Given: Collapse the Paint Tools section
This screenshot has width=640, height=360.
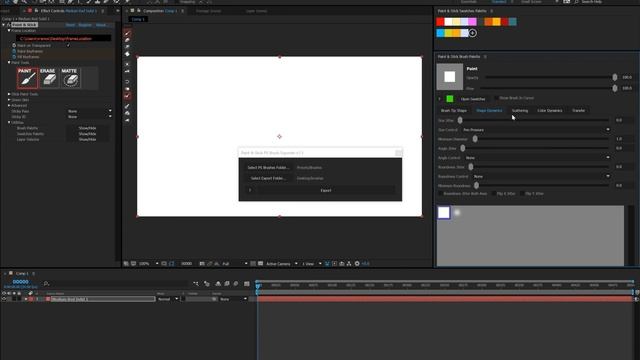Looking at the screenshot, I should [x=9, y=62].
